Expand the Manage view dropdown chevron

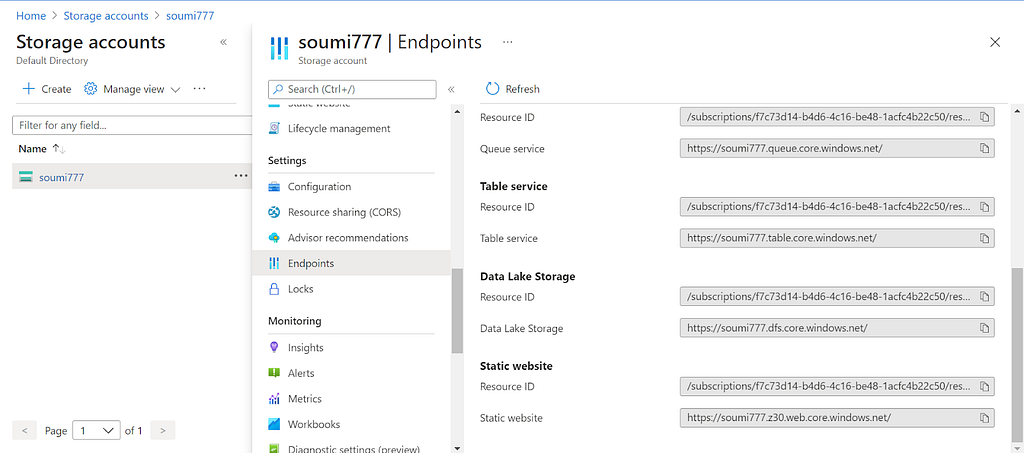(175, 89)
